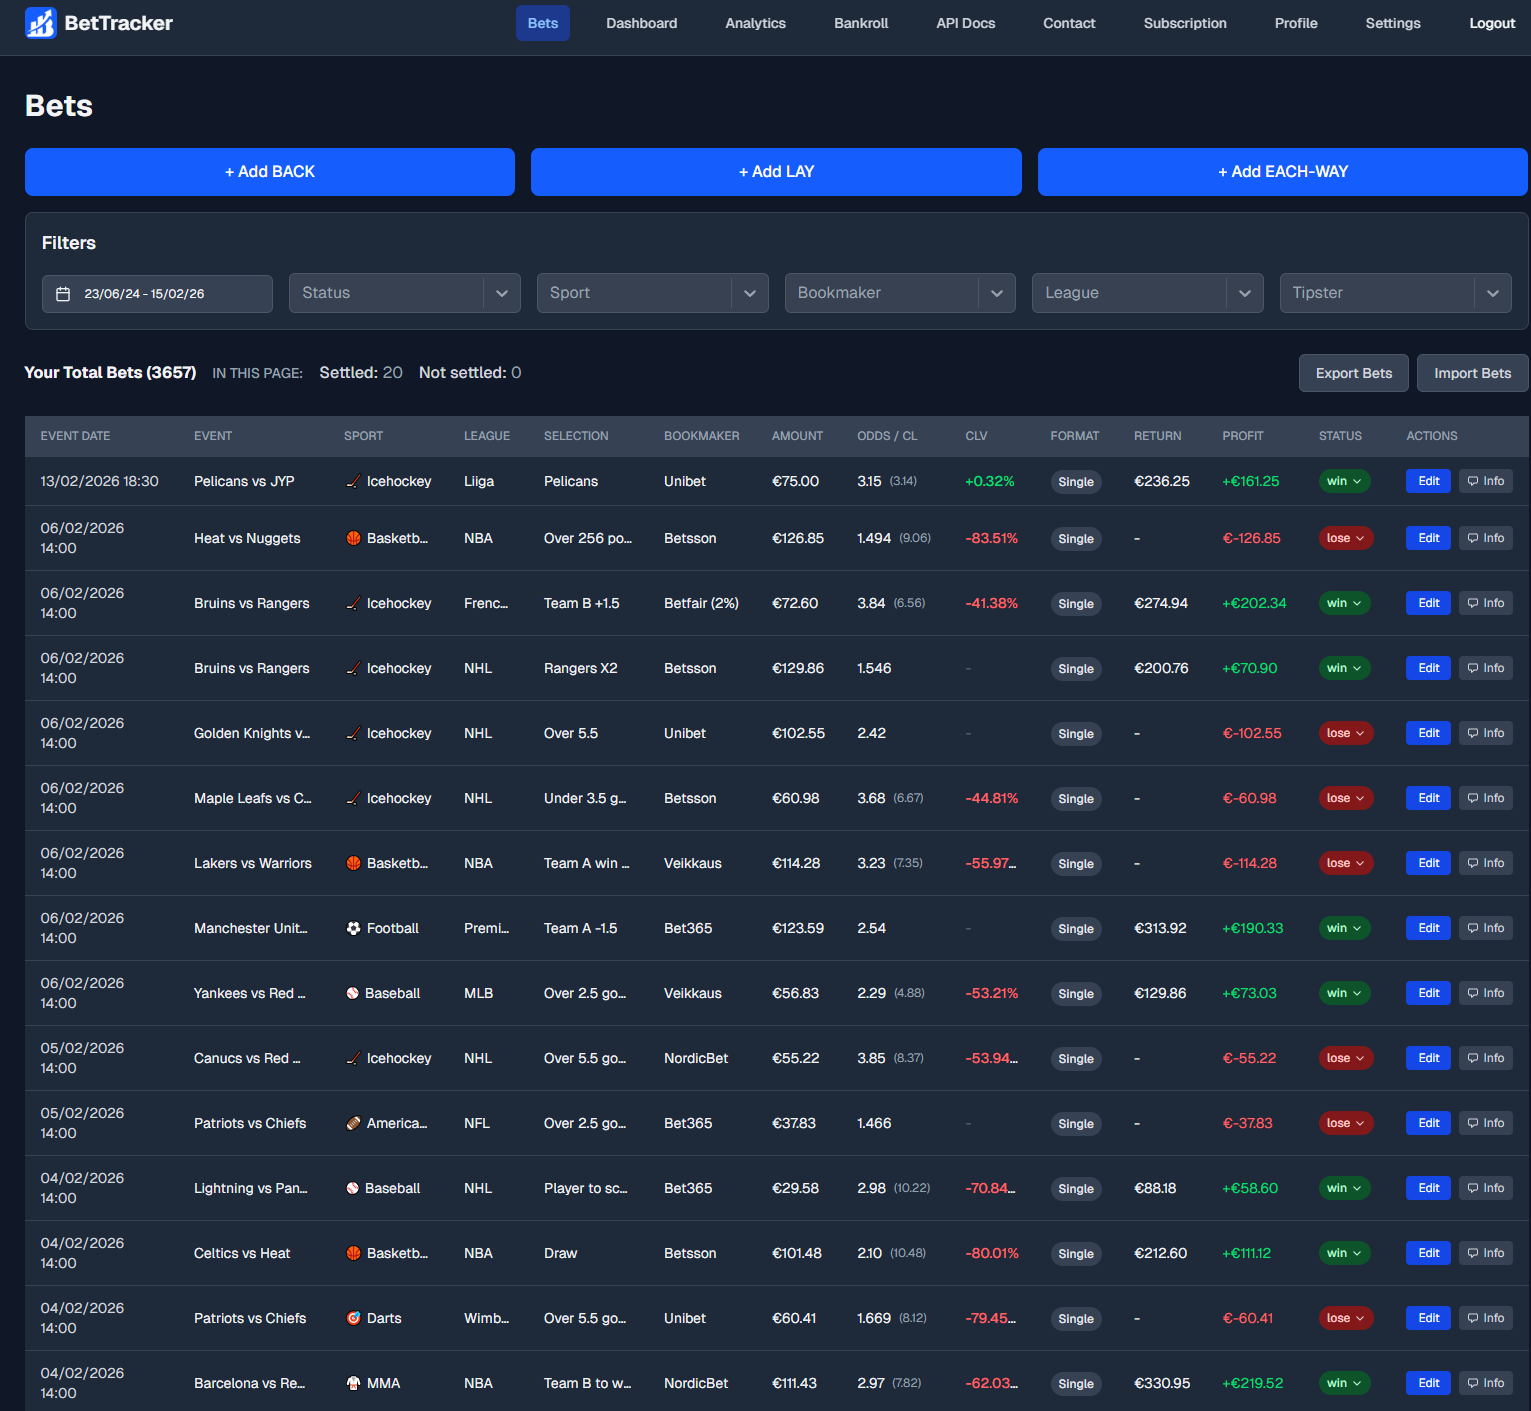Image resolution: width=1531 pixels, height=1411 pixels.
Task: Click ice hockey icon in Pelicans vs JYP row
Action: [x=353, y=482]
